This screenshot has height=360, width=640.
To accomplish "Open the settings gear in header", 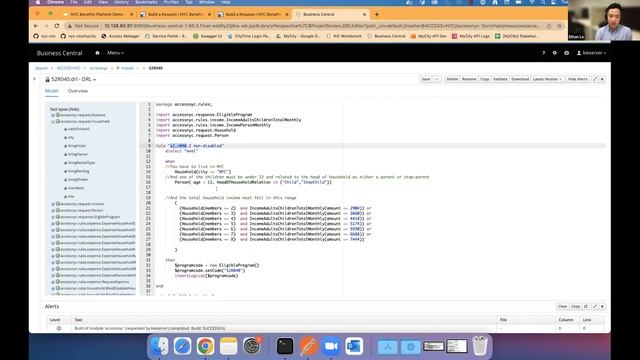I will 554,53.
